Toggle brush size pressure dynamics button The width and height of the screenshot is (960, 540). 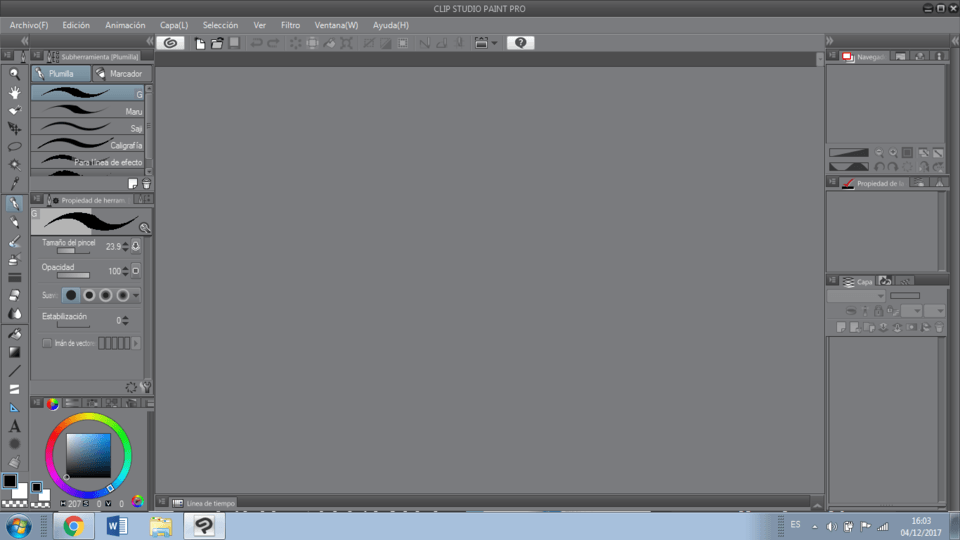pos(136,246)
